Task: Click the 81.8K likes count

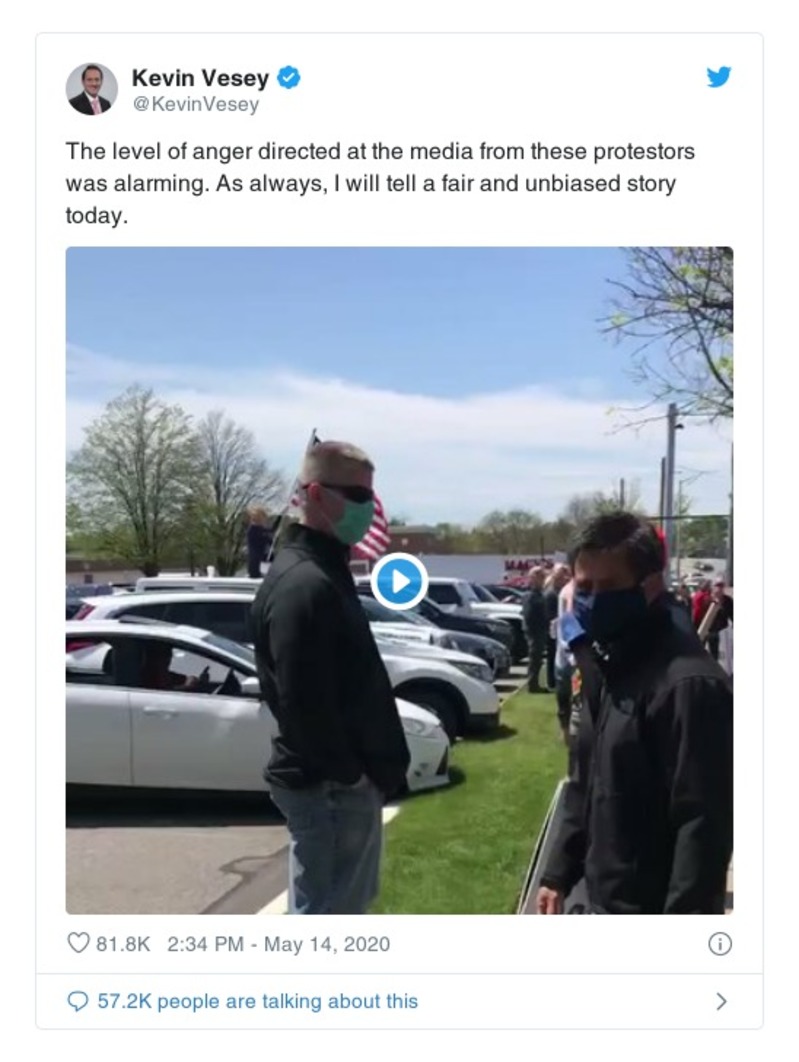Action: coord(123,943)
